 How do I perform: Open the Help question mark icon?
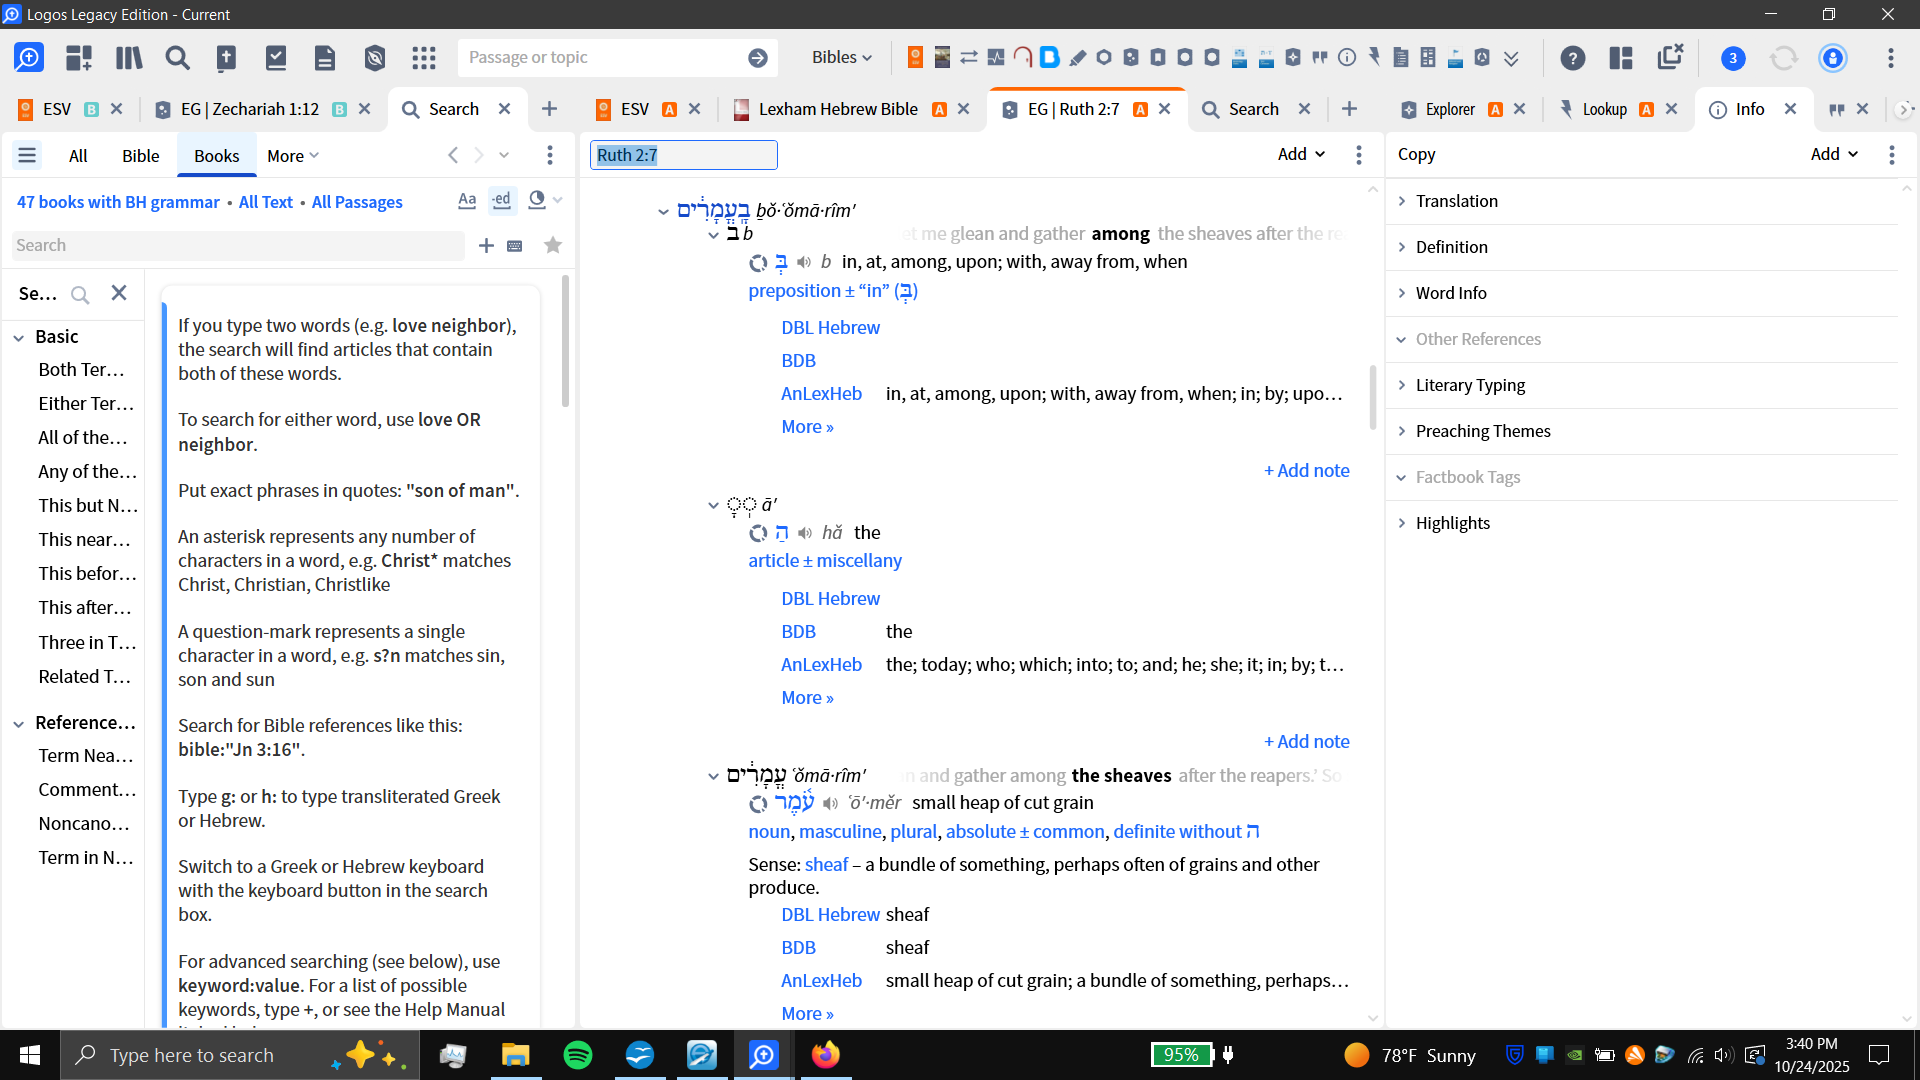1572,58
